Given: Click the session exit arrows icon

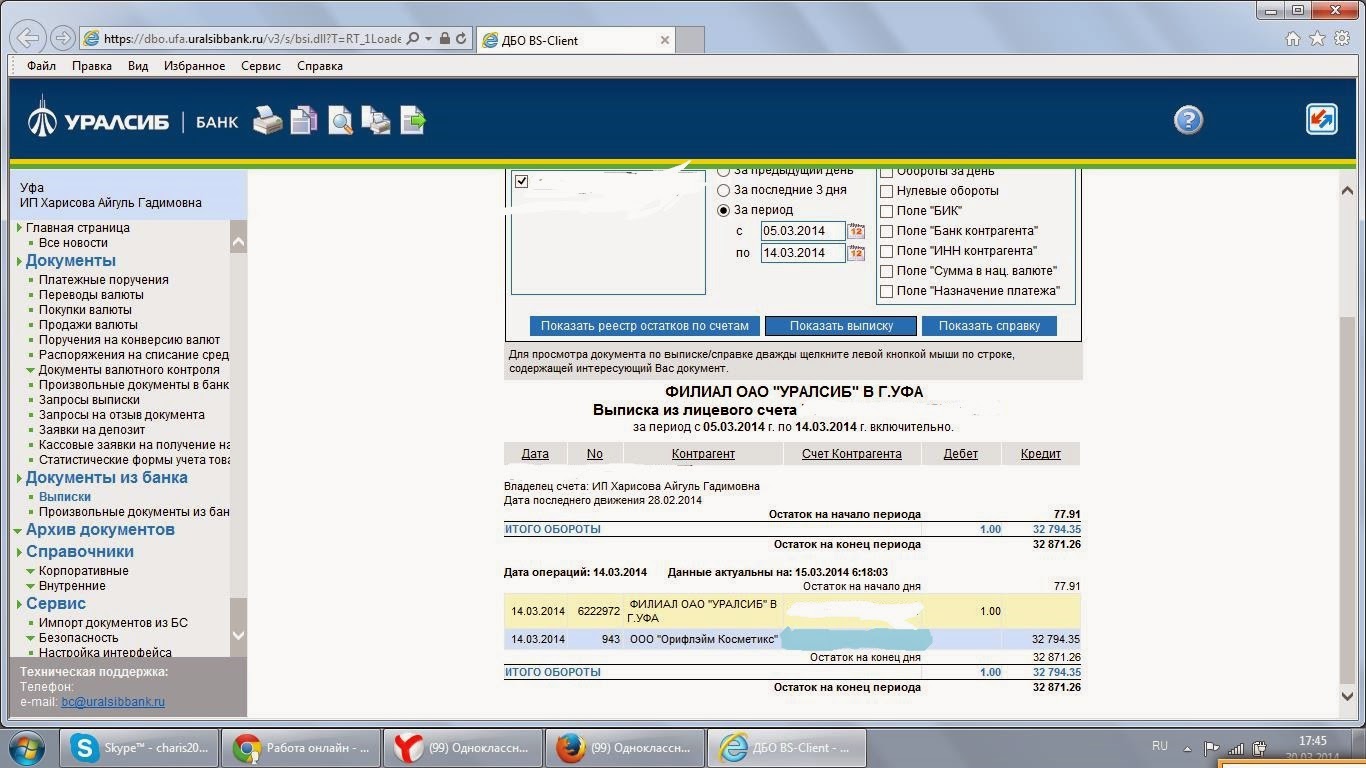Looking at the screenshot, I should 1322,119.
